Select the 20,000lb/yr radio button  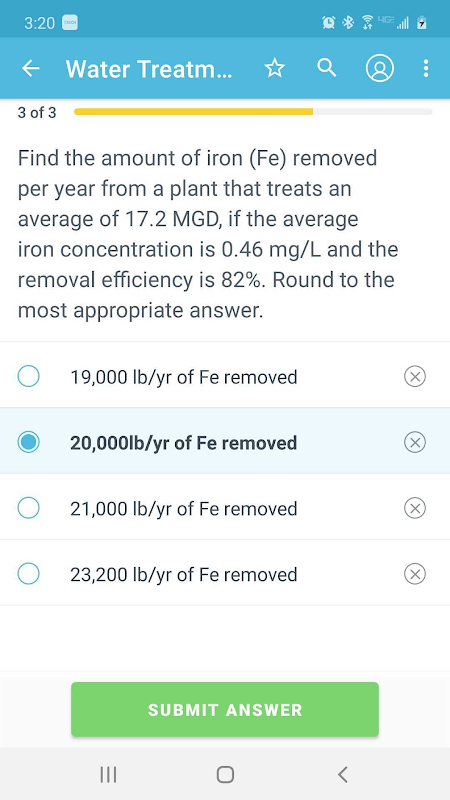pyautogui.click(x=29, y=442)
